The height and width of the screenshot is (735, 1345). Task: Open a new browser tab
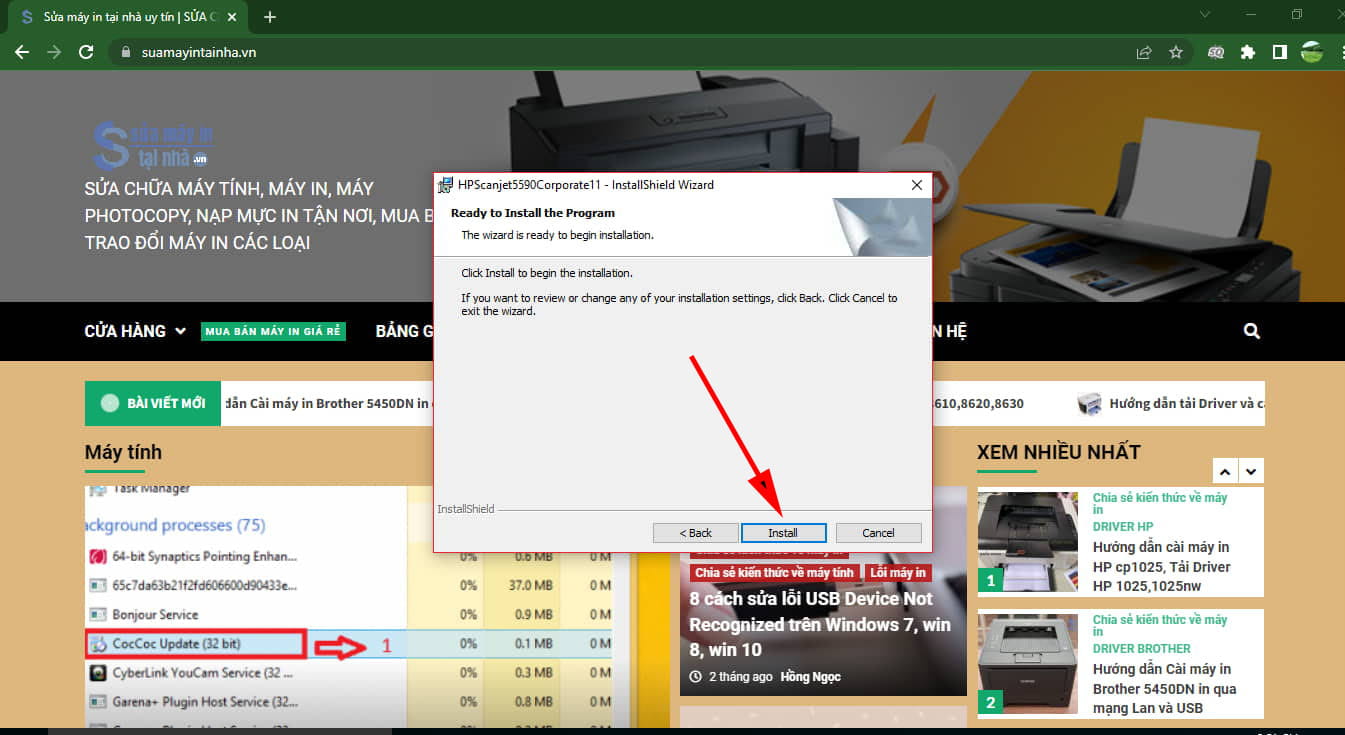click(x=269, y=16)
